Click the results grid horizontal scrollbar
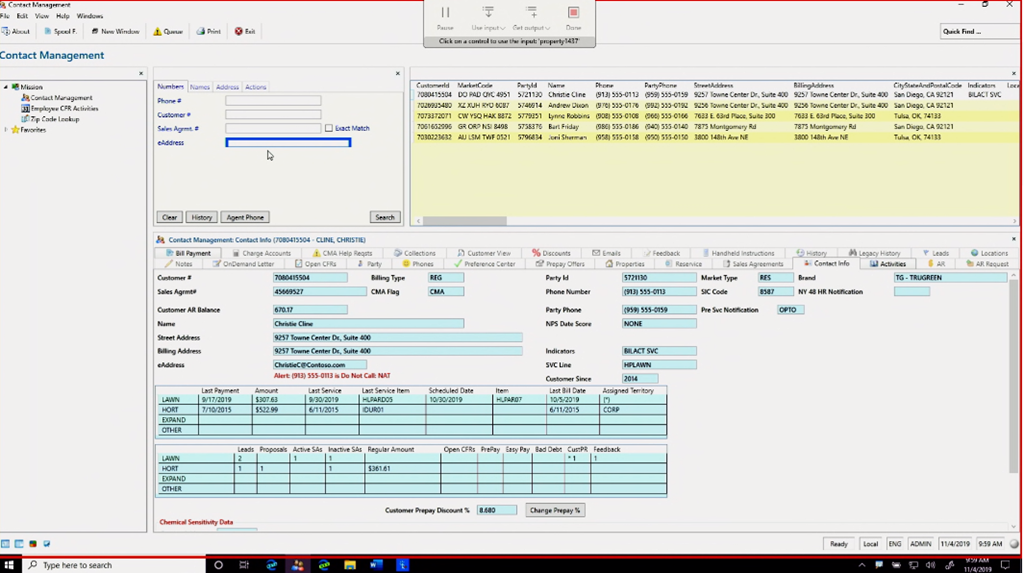This screenshot has height=573, width=1024. point(465,221)
